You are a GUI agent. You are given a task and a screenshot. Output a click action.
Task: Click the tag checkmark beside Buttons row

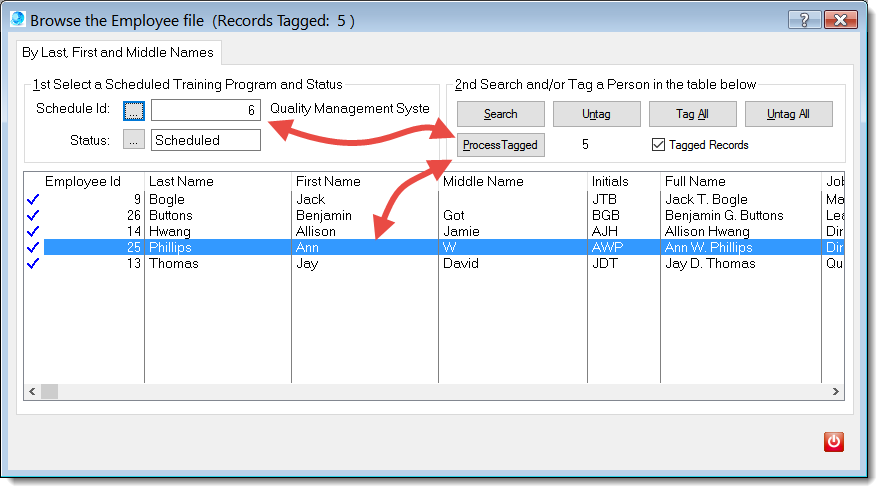(x=33, y=216)
